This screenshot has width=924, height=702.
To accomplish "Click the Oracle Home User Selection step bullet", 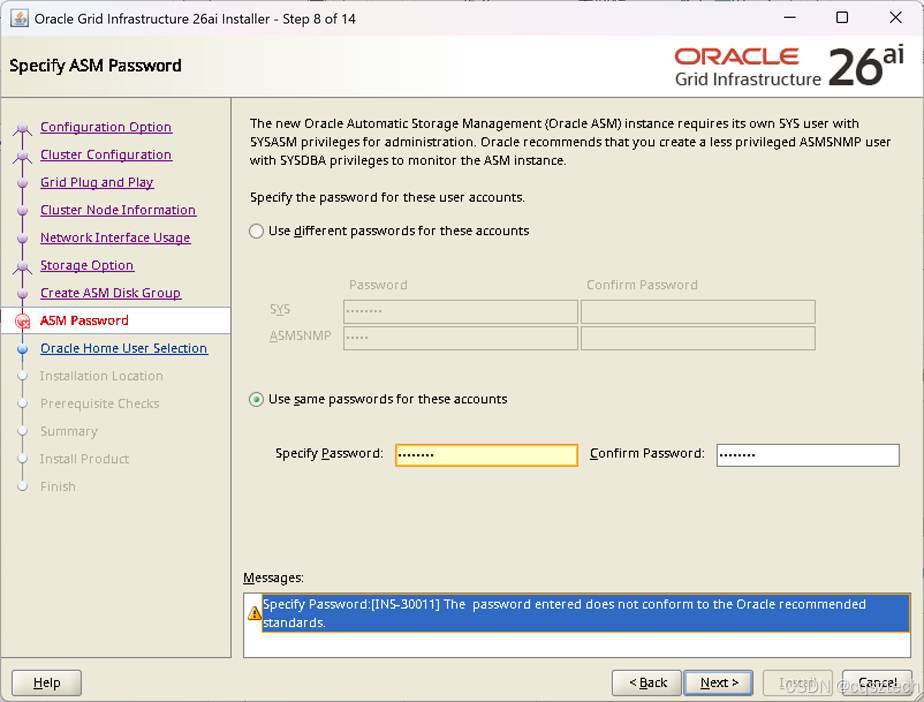I will point(22,349).
